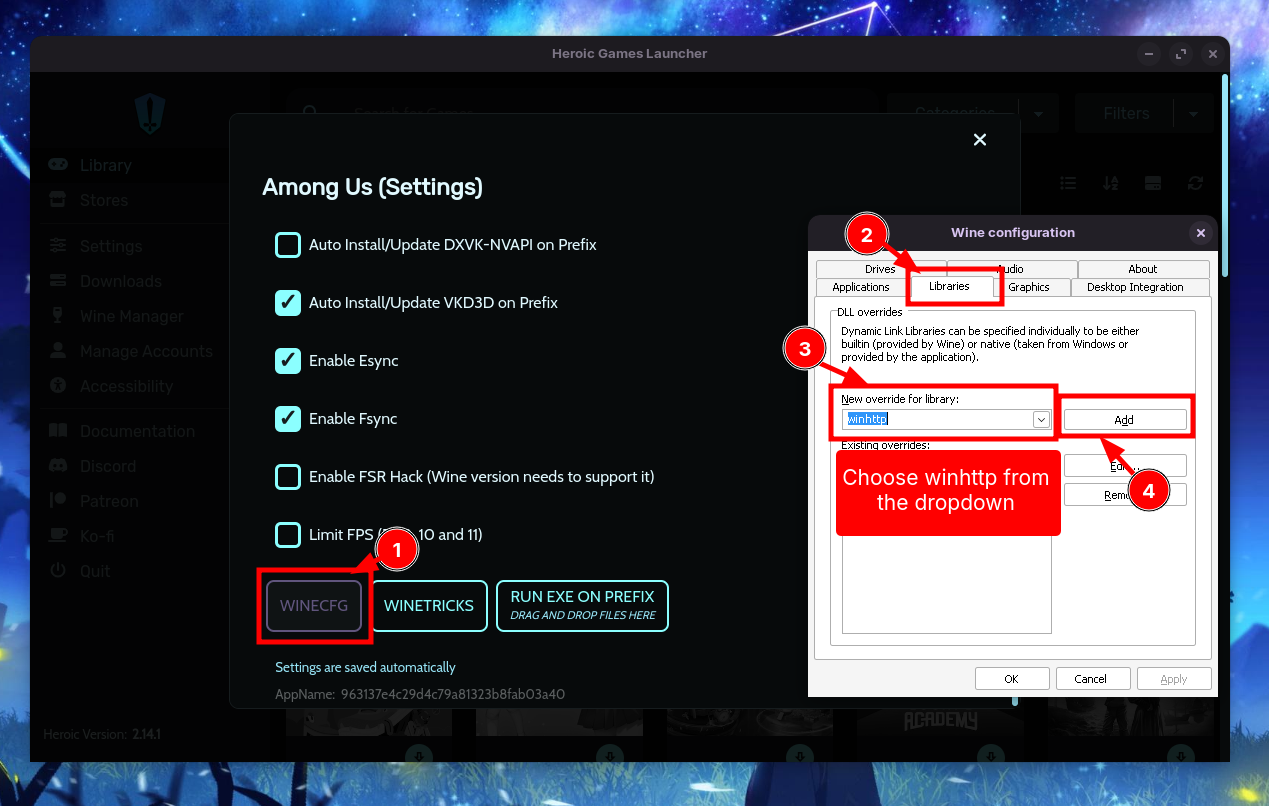Open Stores via its storefront icon
Viewport: 1269px width, 806px height.
coord(58,200)
